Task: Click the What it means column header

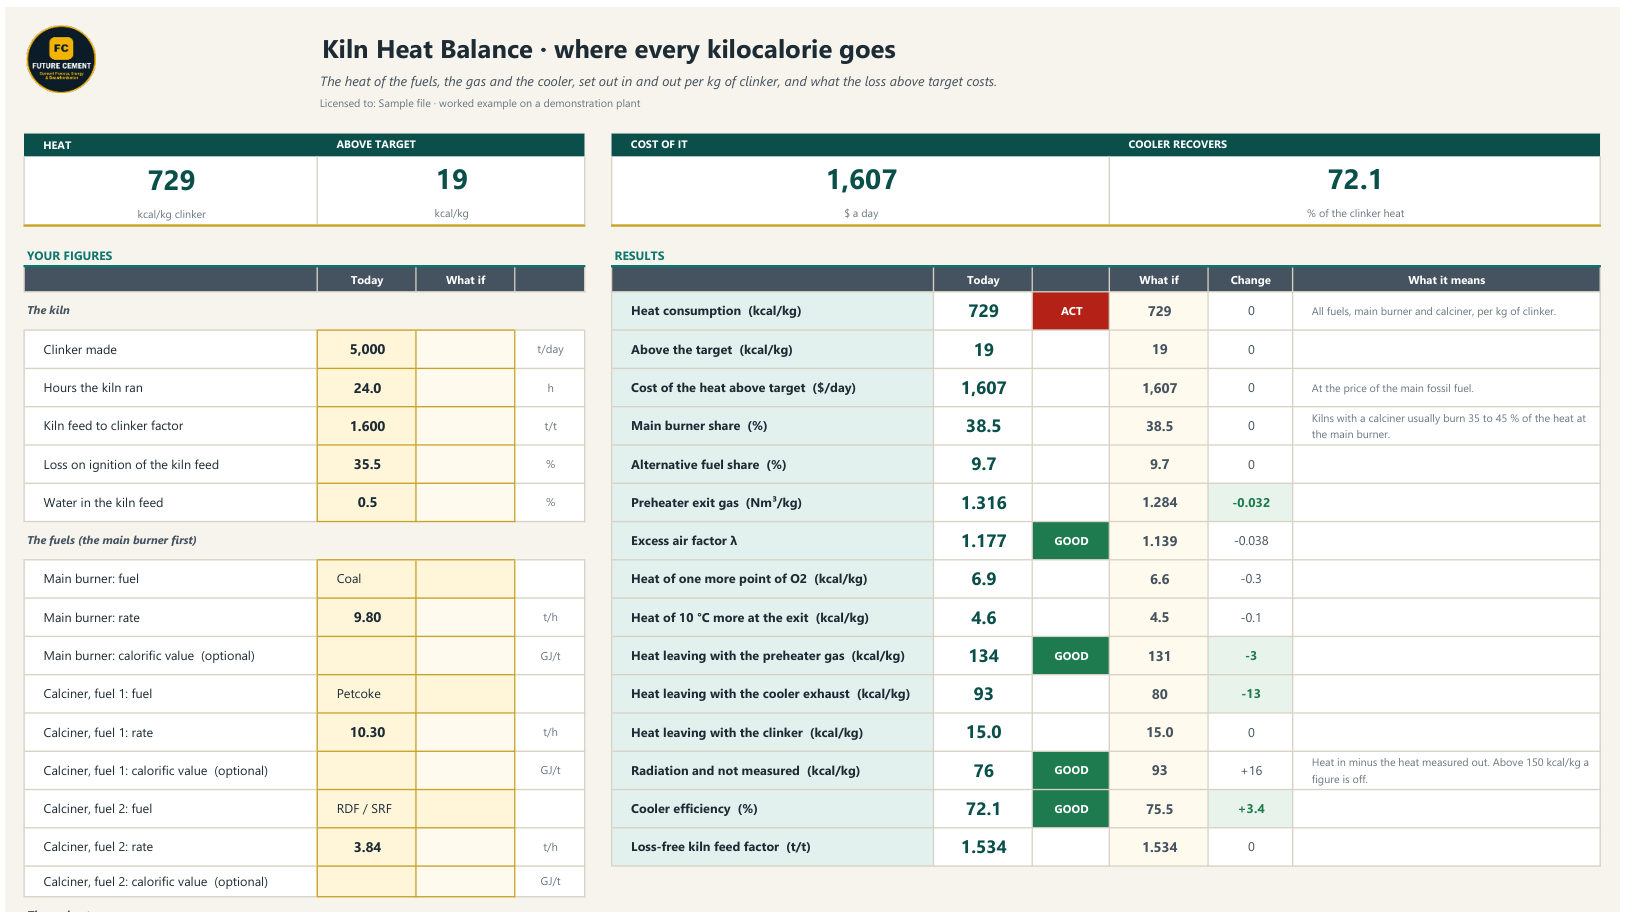Action: [x=1446, y=280]
